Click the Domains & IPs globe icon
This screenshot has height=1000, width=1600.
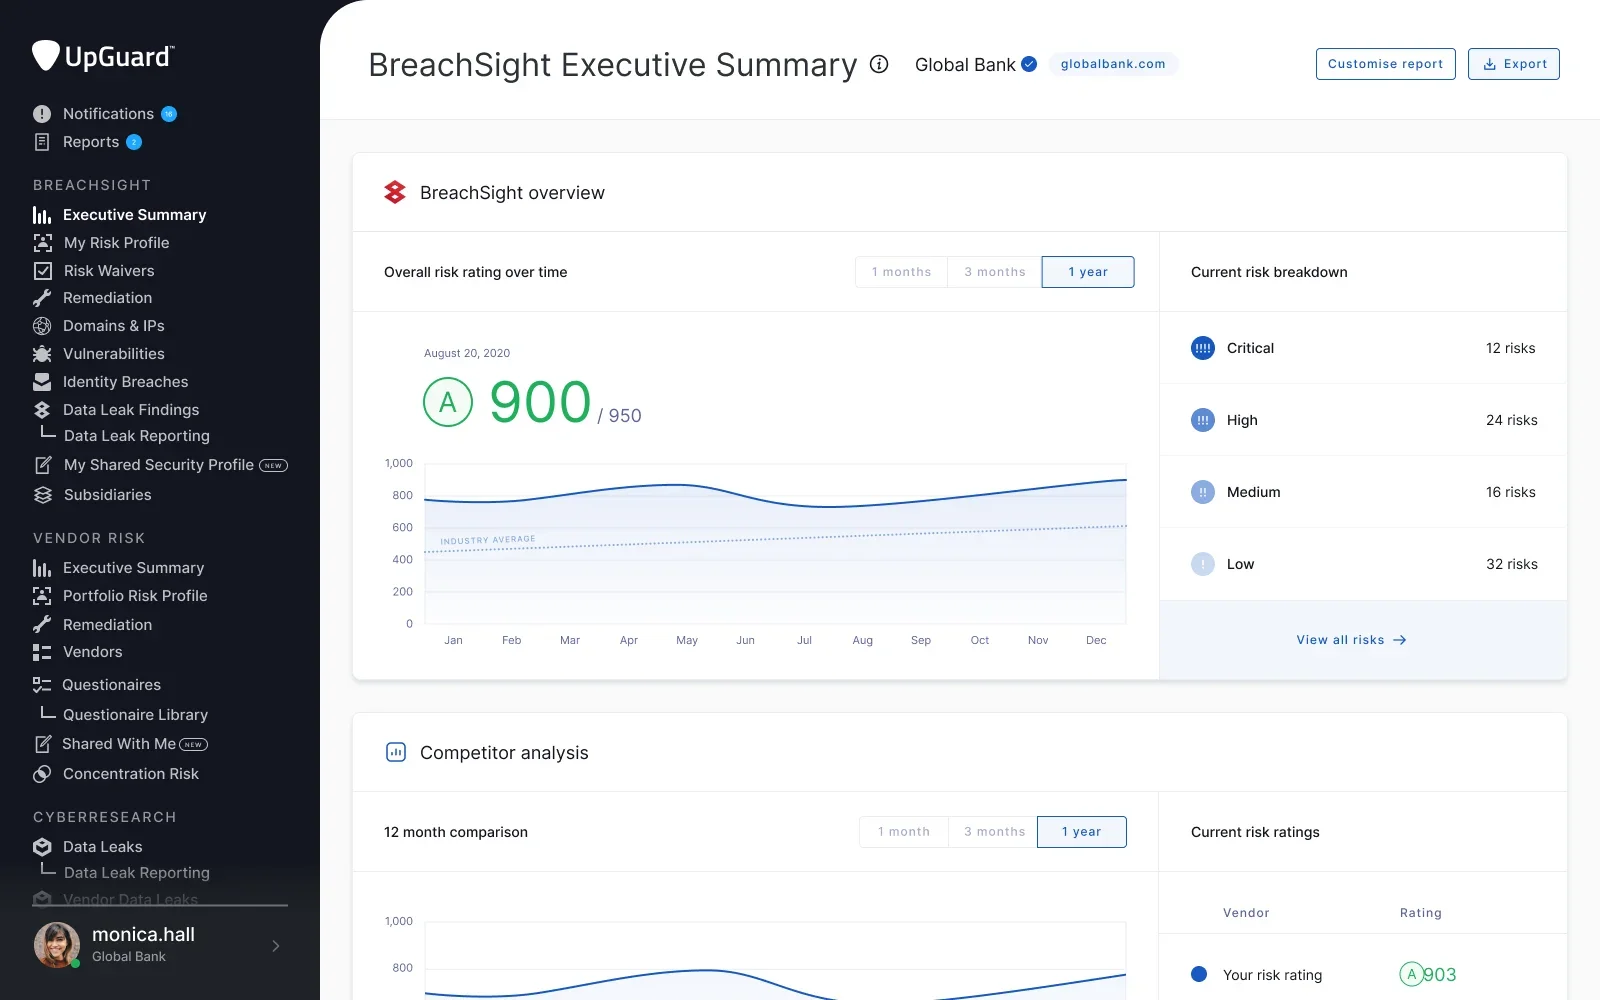pyautogui.click(x=42, y=326)
